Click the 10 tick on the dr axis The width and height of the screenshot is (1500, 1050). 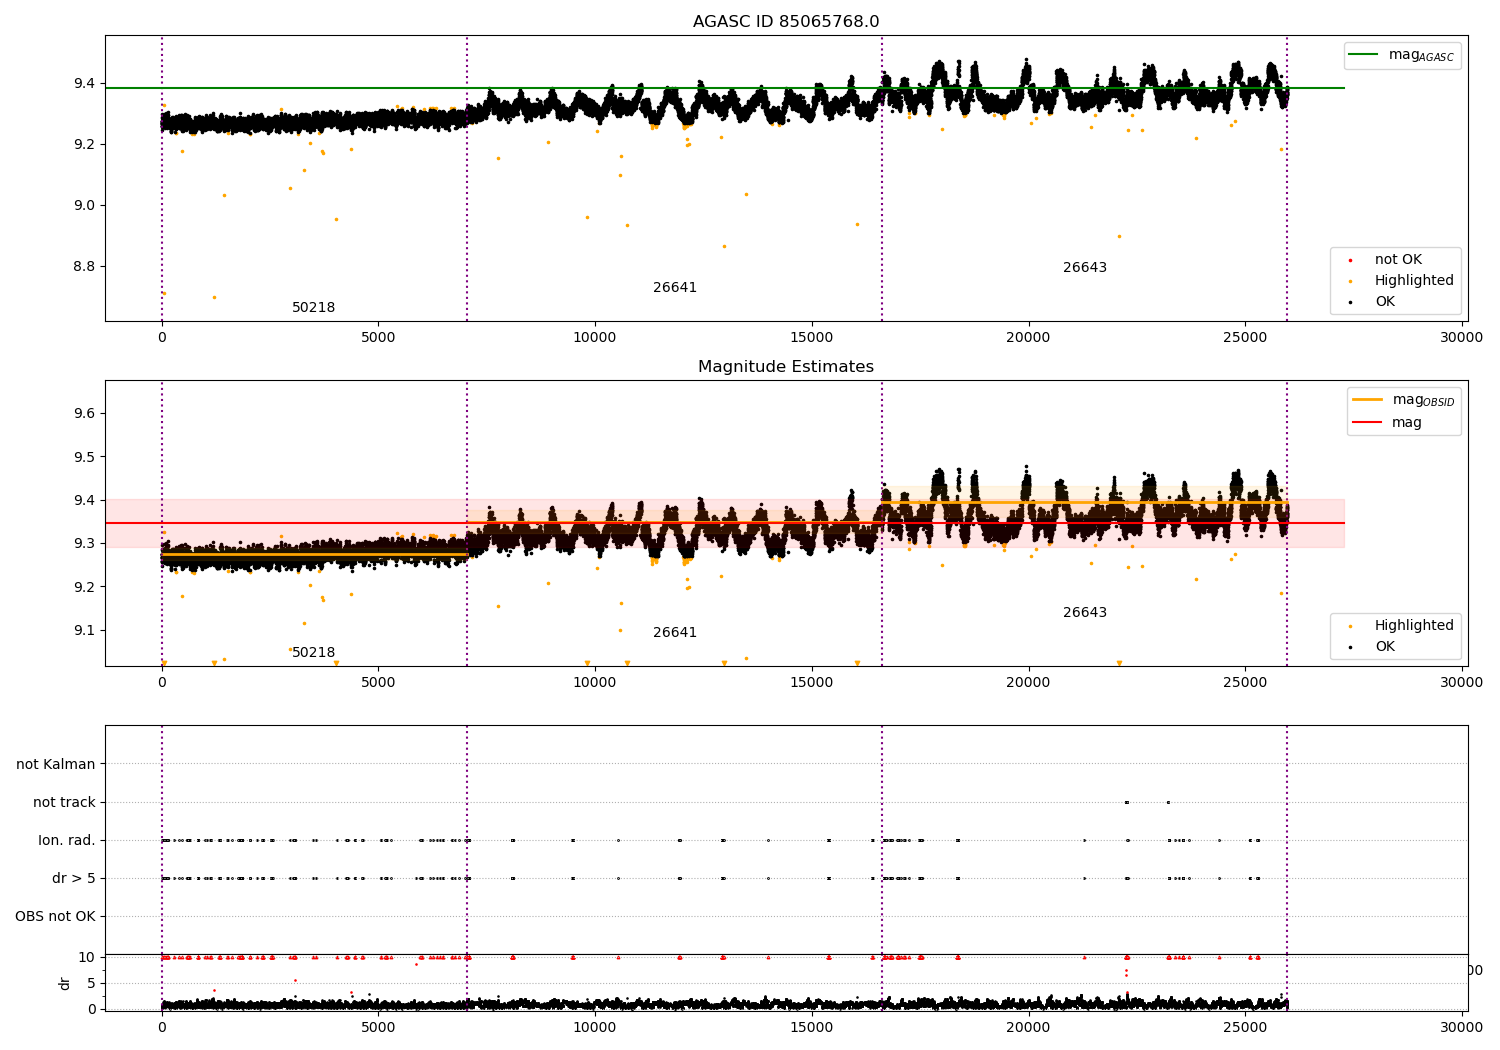tap(87, 958)
